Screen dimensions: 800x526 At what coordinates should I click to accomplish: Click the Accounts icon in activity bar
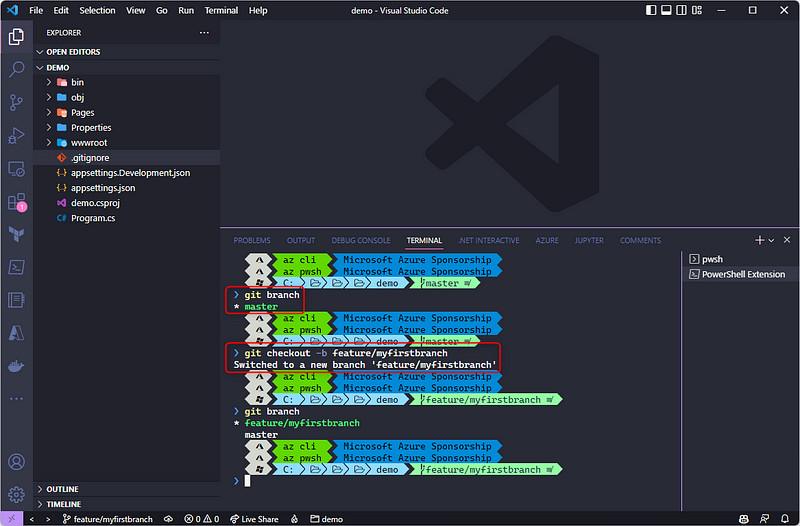point(16,462)
